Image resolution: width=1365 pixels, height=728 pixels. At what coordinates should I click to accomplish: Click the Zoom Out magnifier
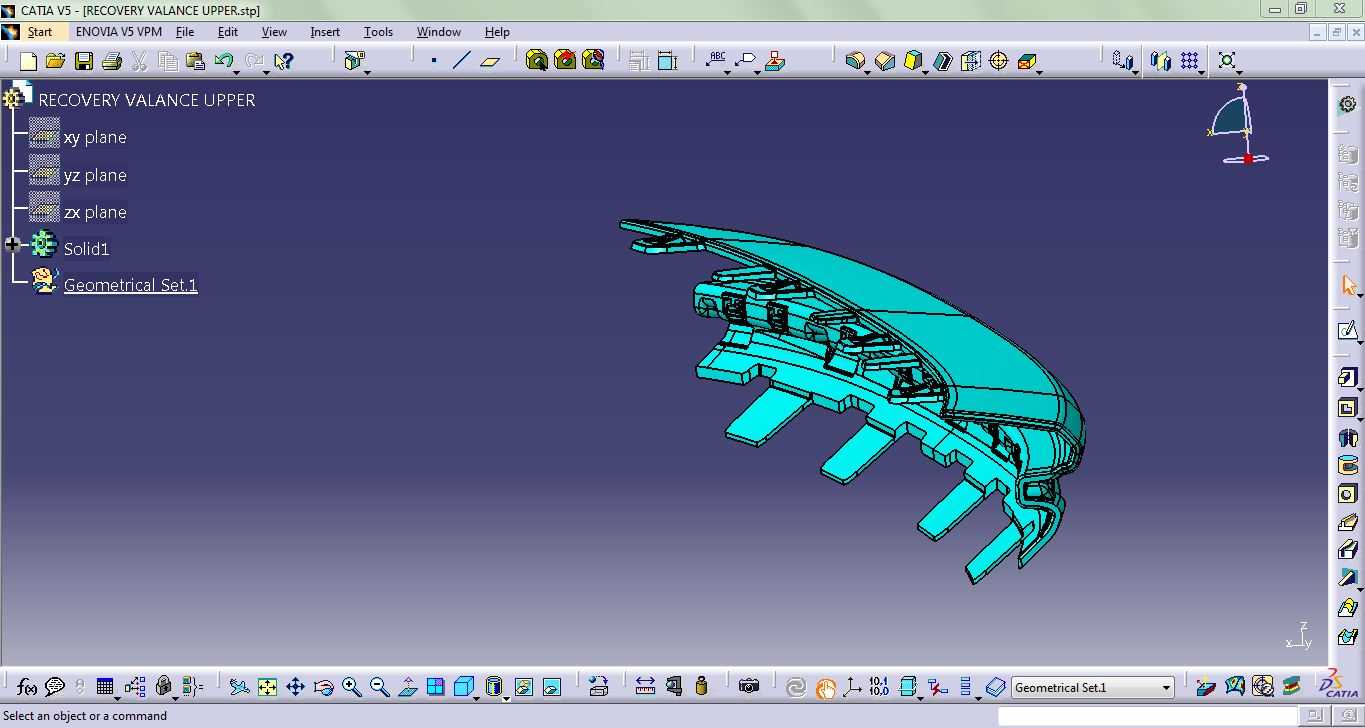coord(379,687)
